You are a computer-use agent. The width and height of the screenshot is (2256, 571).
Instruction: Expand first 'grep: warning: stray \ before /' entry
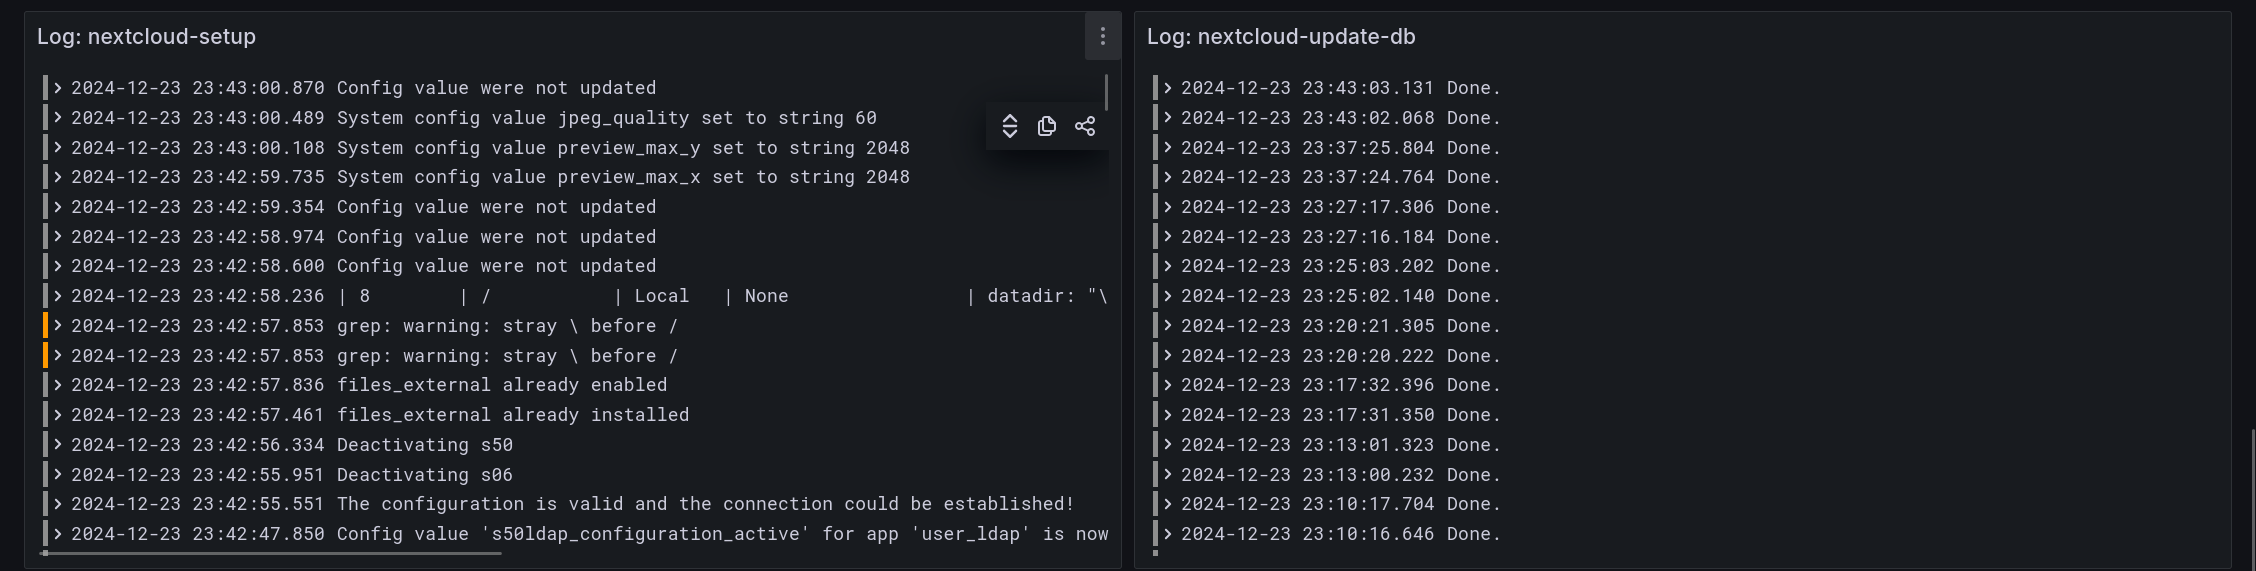(x=58, y=326)
